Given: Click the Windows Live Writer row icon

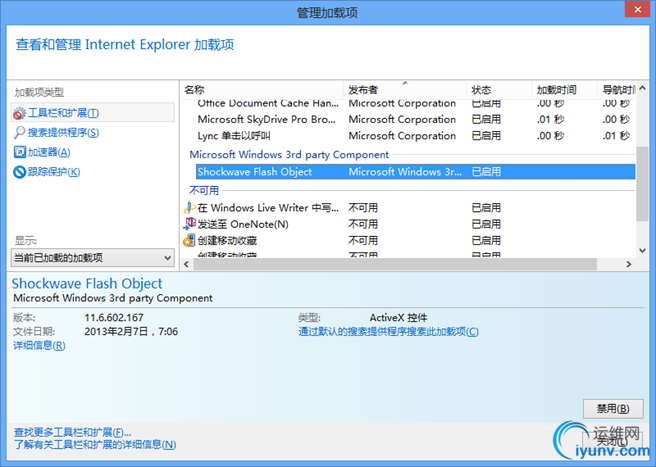Looking at the screenshot, I should coord(190,208).
